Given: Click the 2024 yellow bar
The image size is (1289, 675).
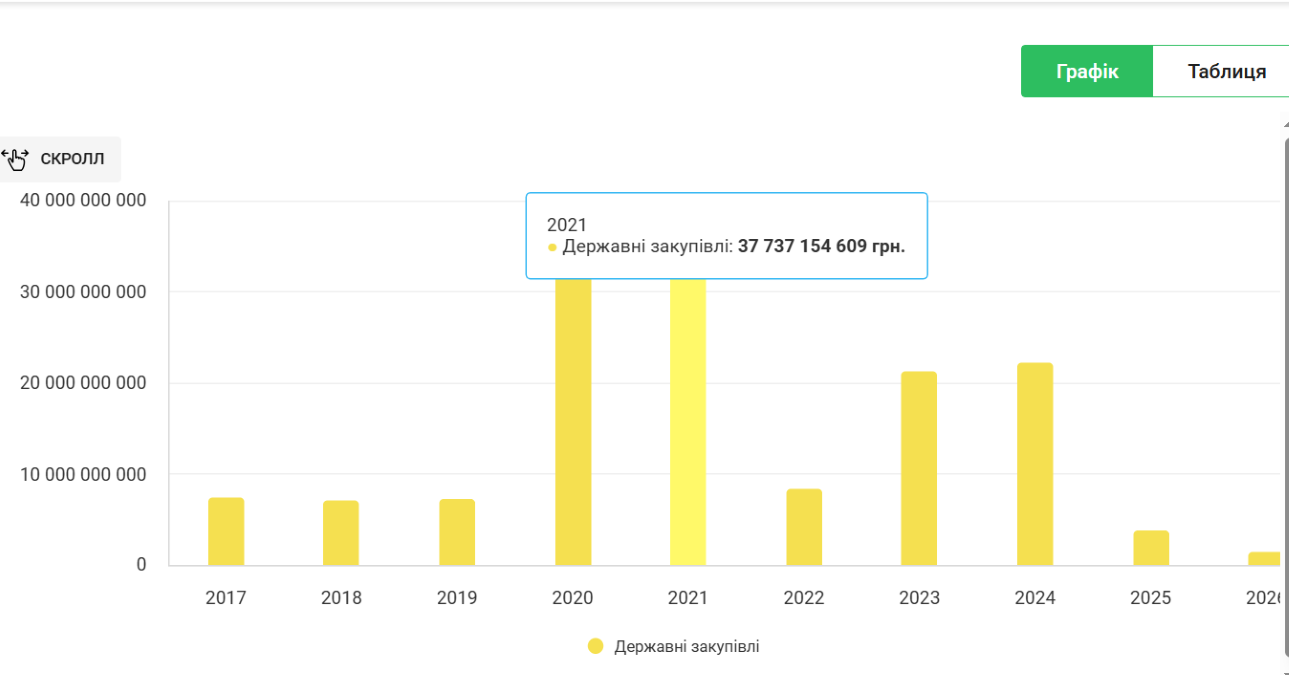Looking at the screenshot, I should pyautogui.click(x=1035, y=464).
